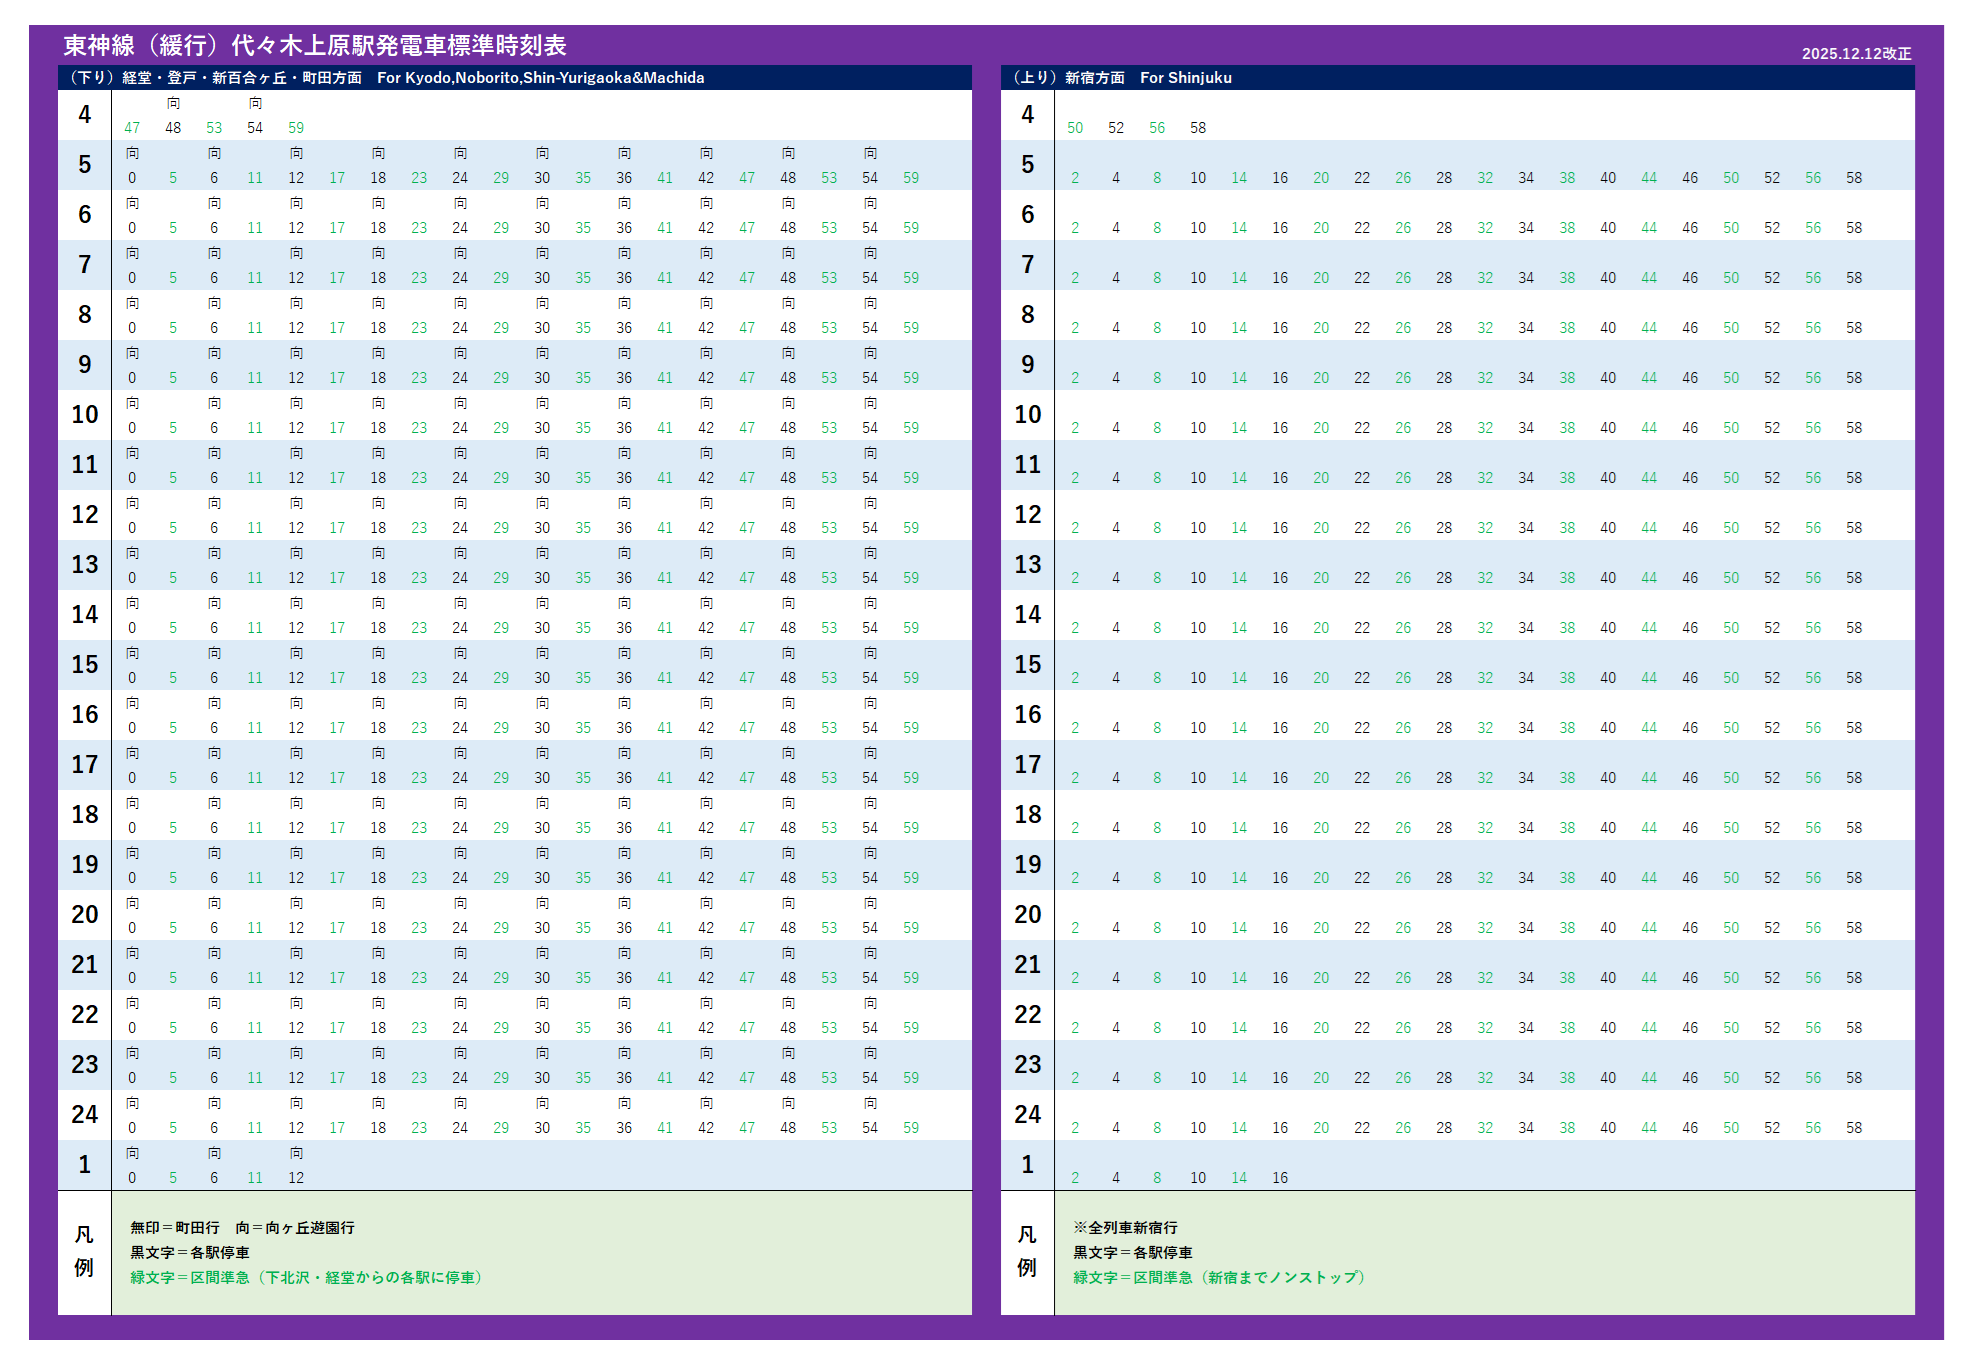
Task: Click the 凡例 label under the outbound table
Action: pyautogui.click(x=84, y=1251)
